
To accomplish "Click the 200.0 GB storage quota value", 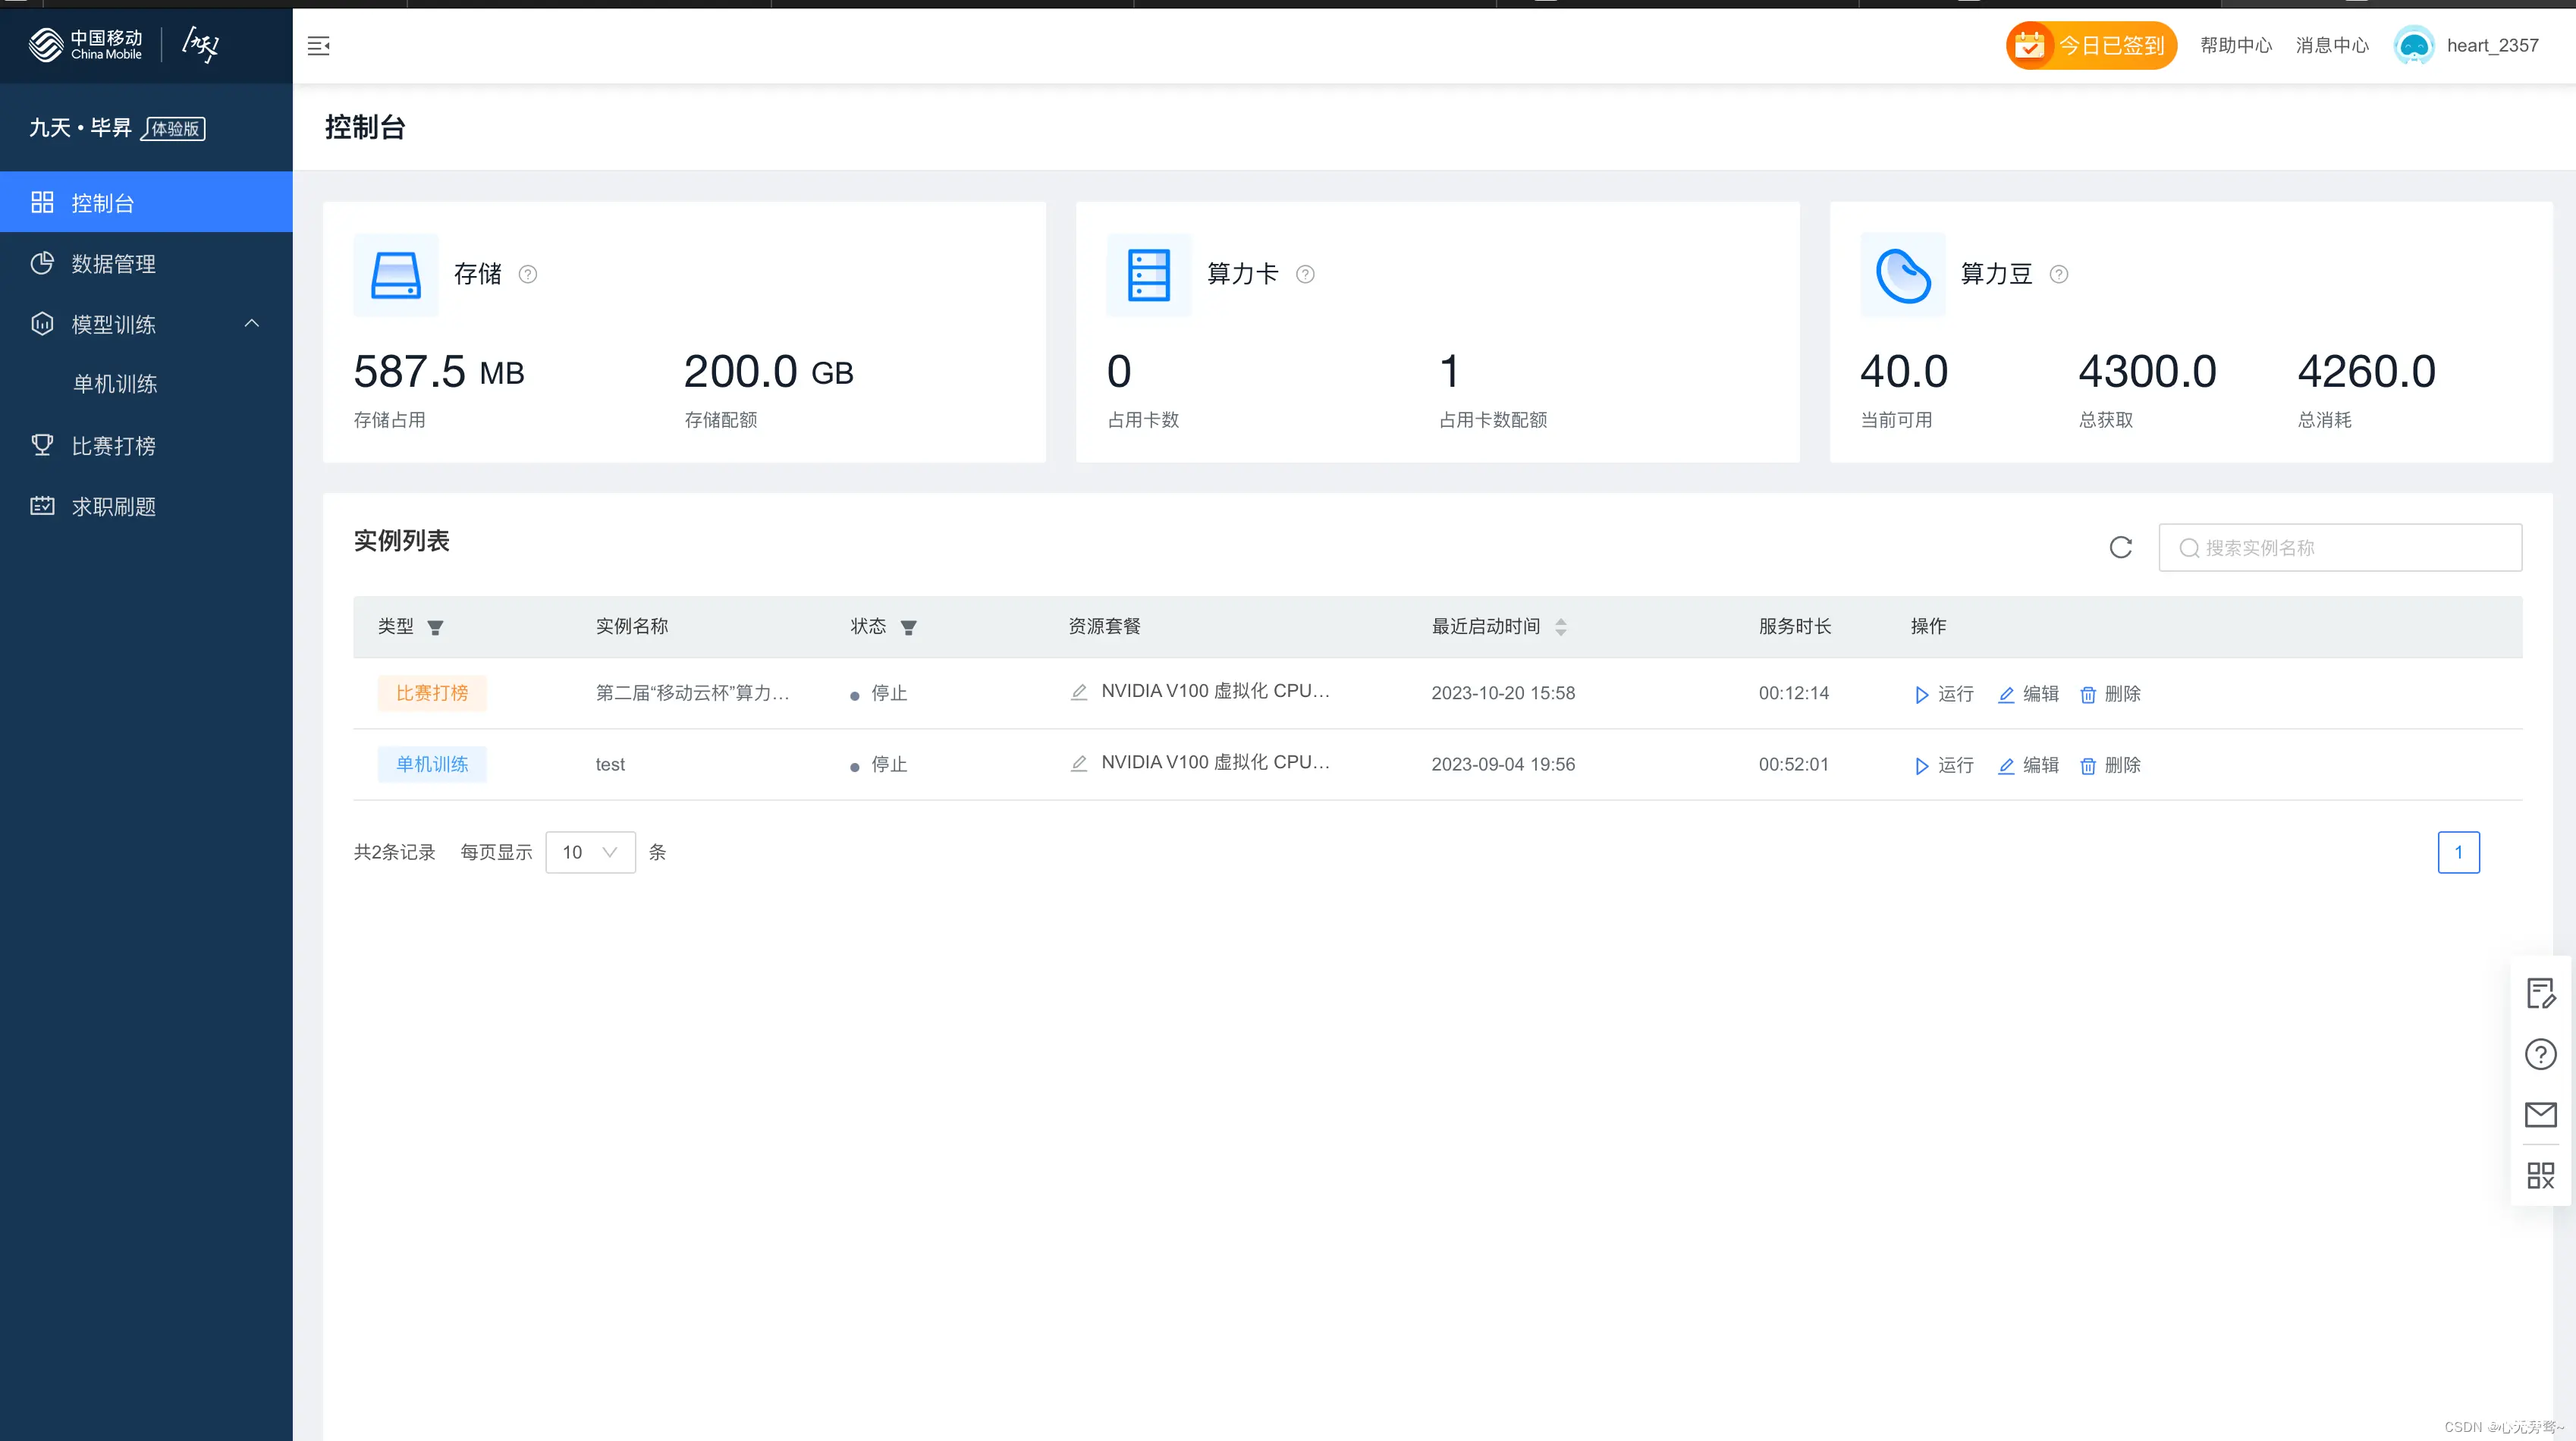I will point(768,372).
